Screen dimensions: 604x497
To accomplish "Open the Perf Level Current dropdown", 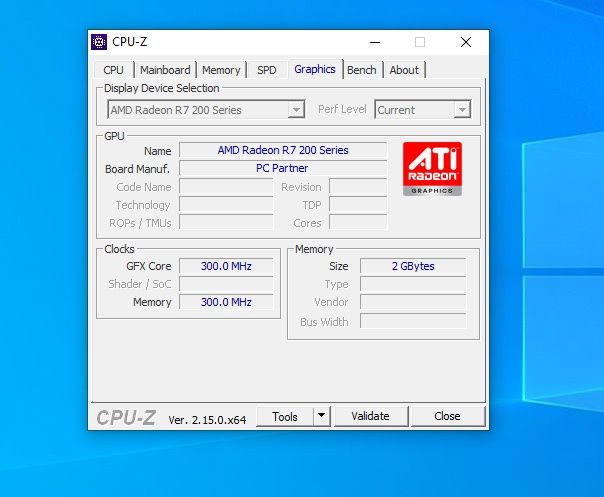I will 462,110.
